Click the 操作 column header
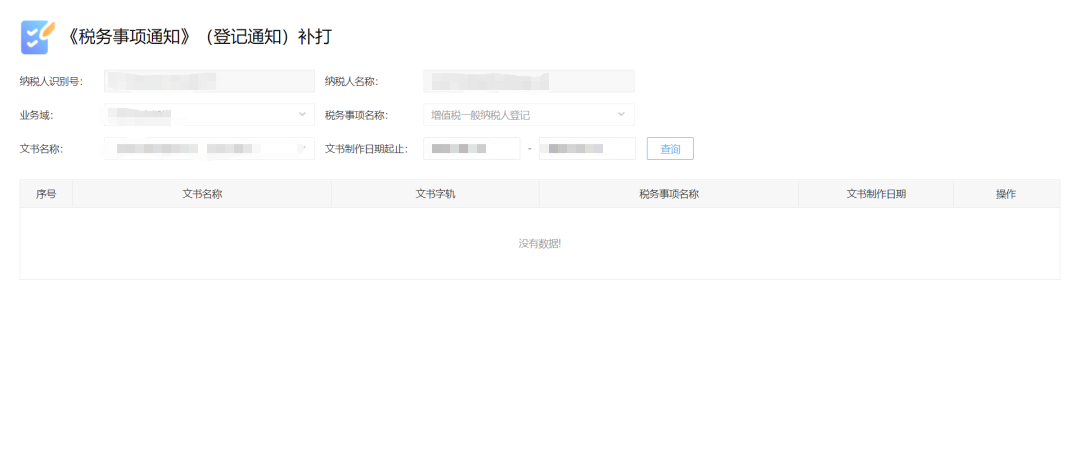 point(1006,194)
